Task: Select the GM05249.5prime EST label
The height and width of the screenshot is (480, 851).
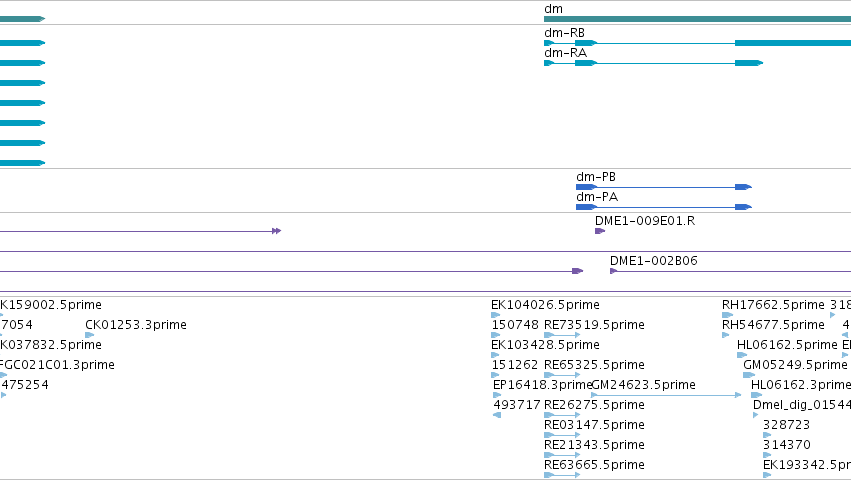Action: point(795,364)
